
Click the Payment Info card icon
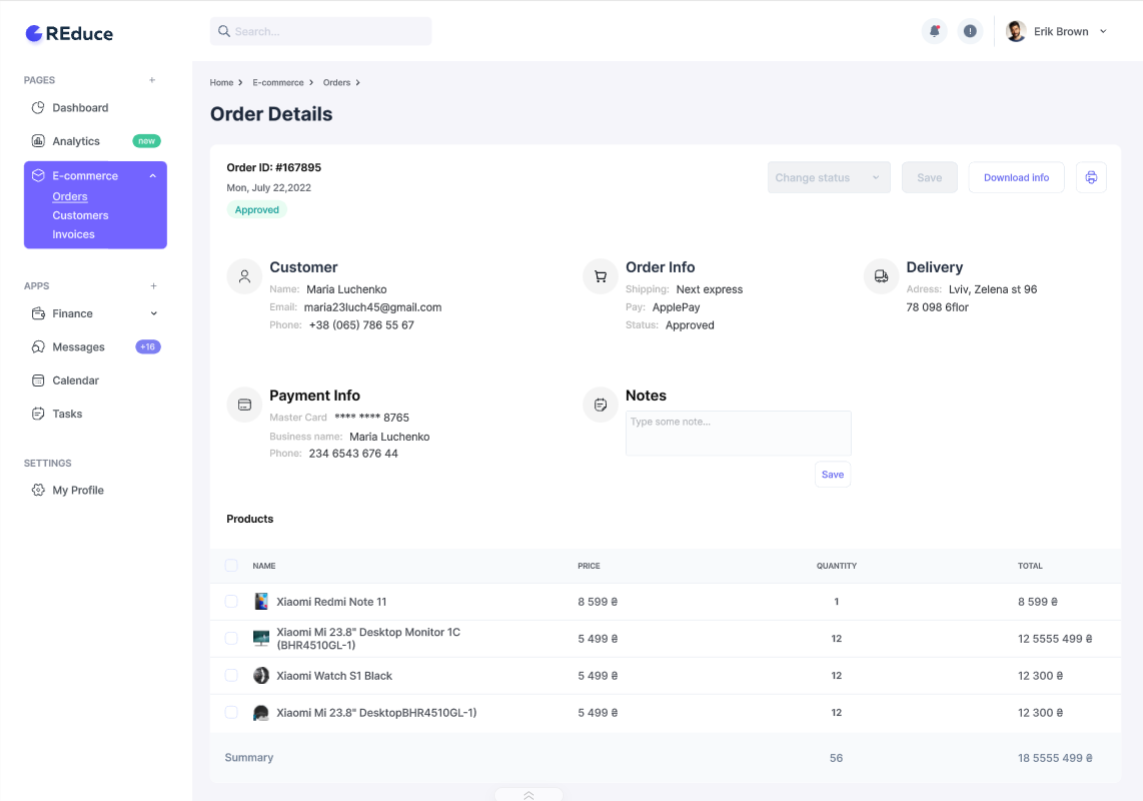(244, 405)
